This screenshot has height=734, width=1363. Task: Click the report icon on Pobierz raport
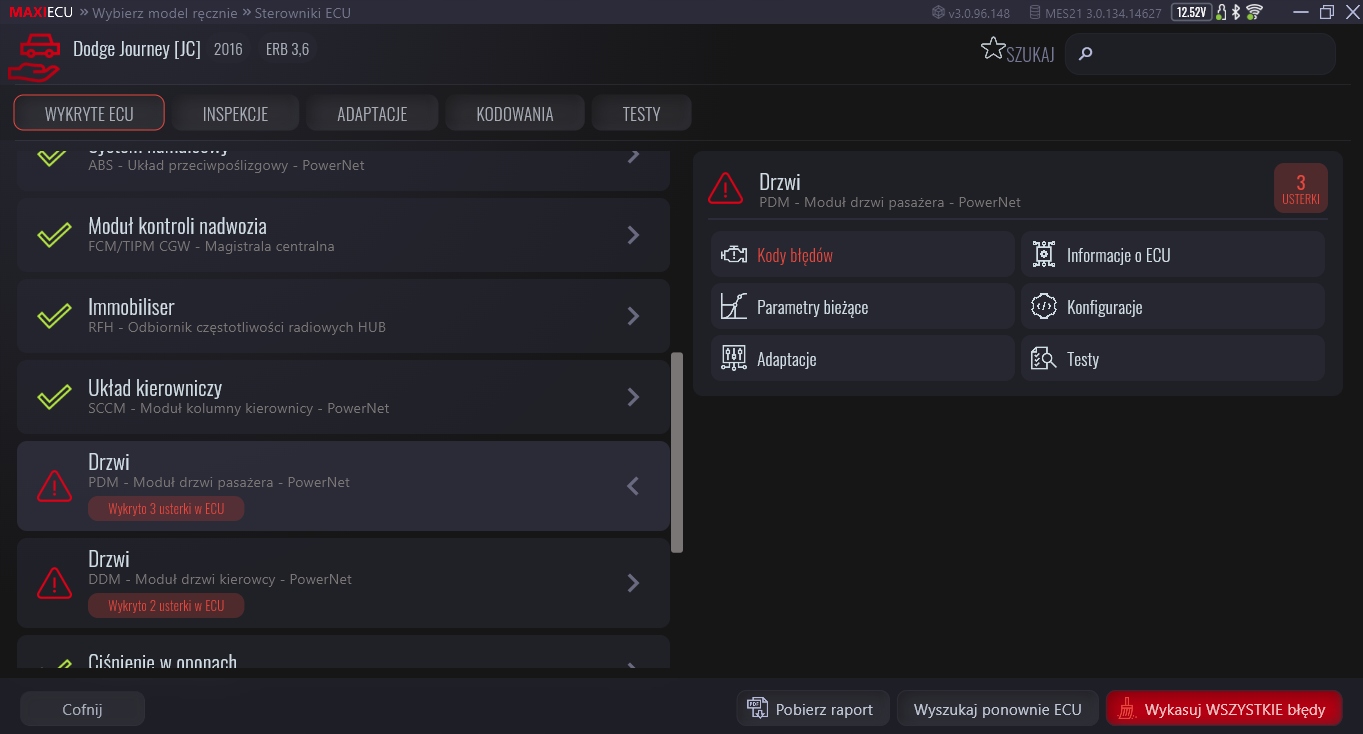757,709
